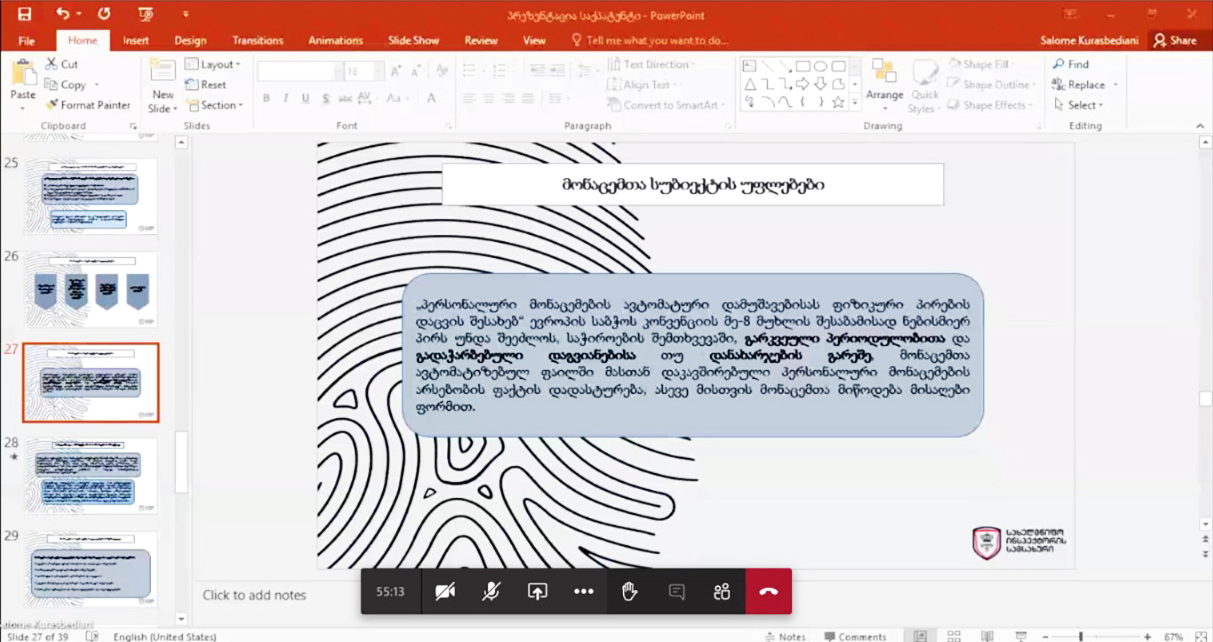Unmute the microphone in call bar
The height and width of the screenshot is (642, 1213).
(491, 592)
